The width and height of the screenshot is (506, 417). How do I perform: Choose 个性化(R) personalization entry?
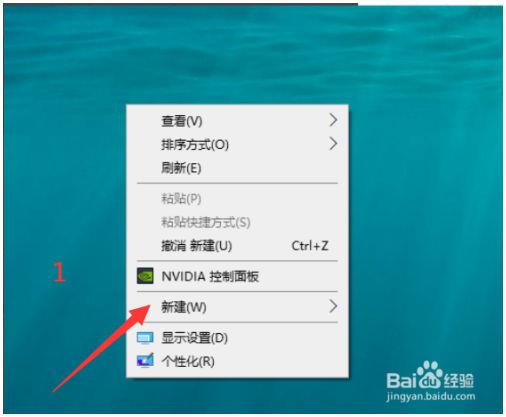click(237, 361)
